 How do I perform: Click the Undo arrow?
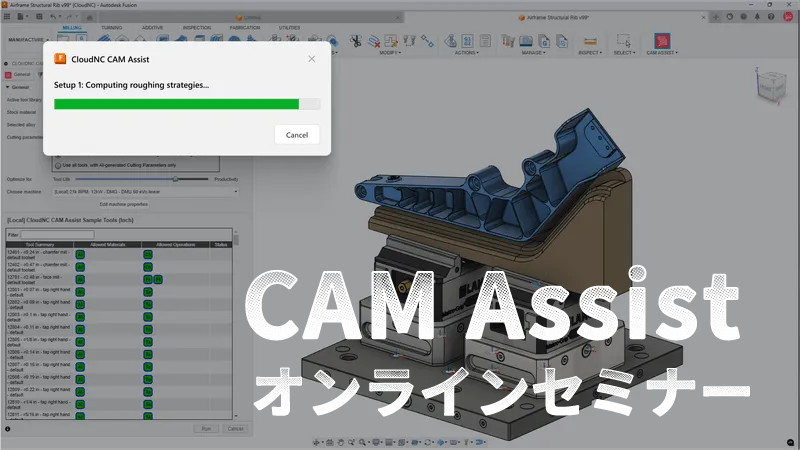coord(54,17)
